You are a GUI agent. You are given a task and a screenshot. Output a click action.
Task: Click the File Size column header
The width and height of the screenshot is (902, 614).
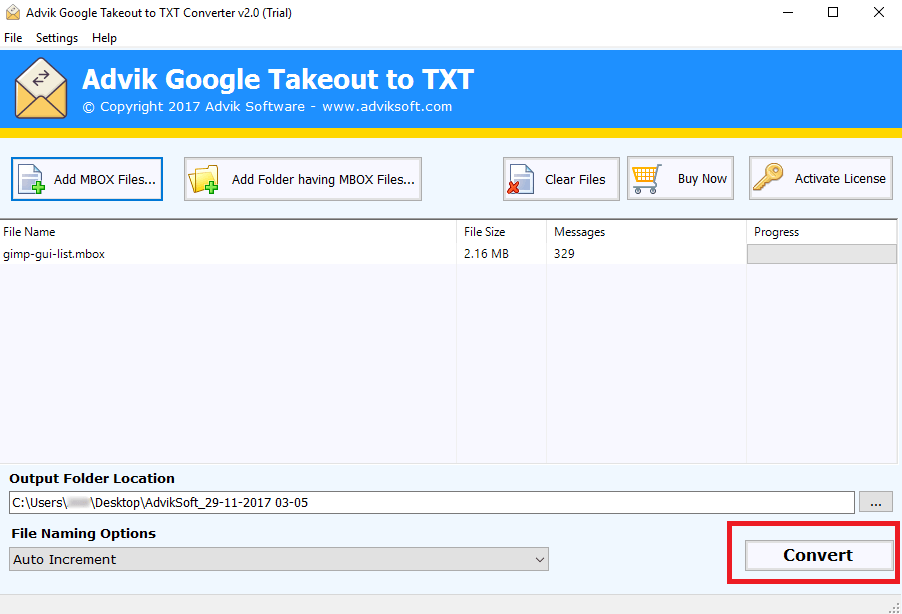point(501,232)
